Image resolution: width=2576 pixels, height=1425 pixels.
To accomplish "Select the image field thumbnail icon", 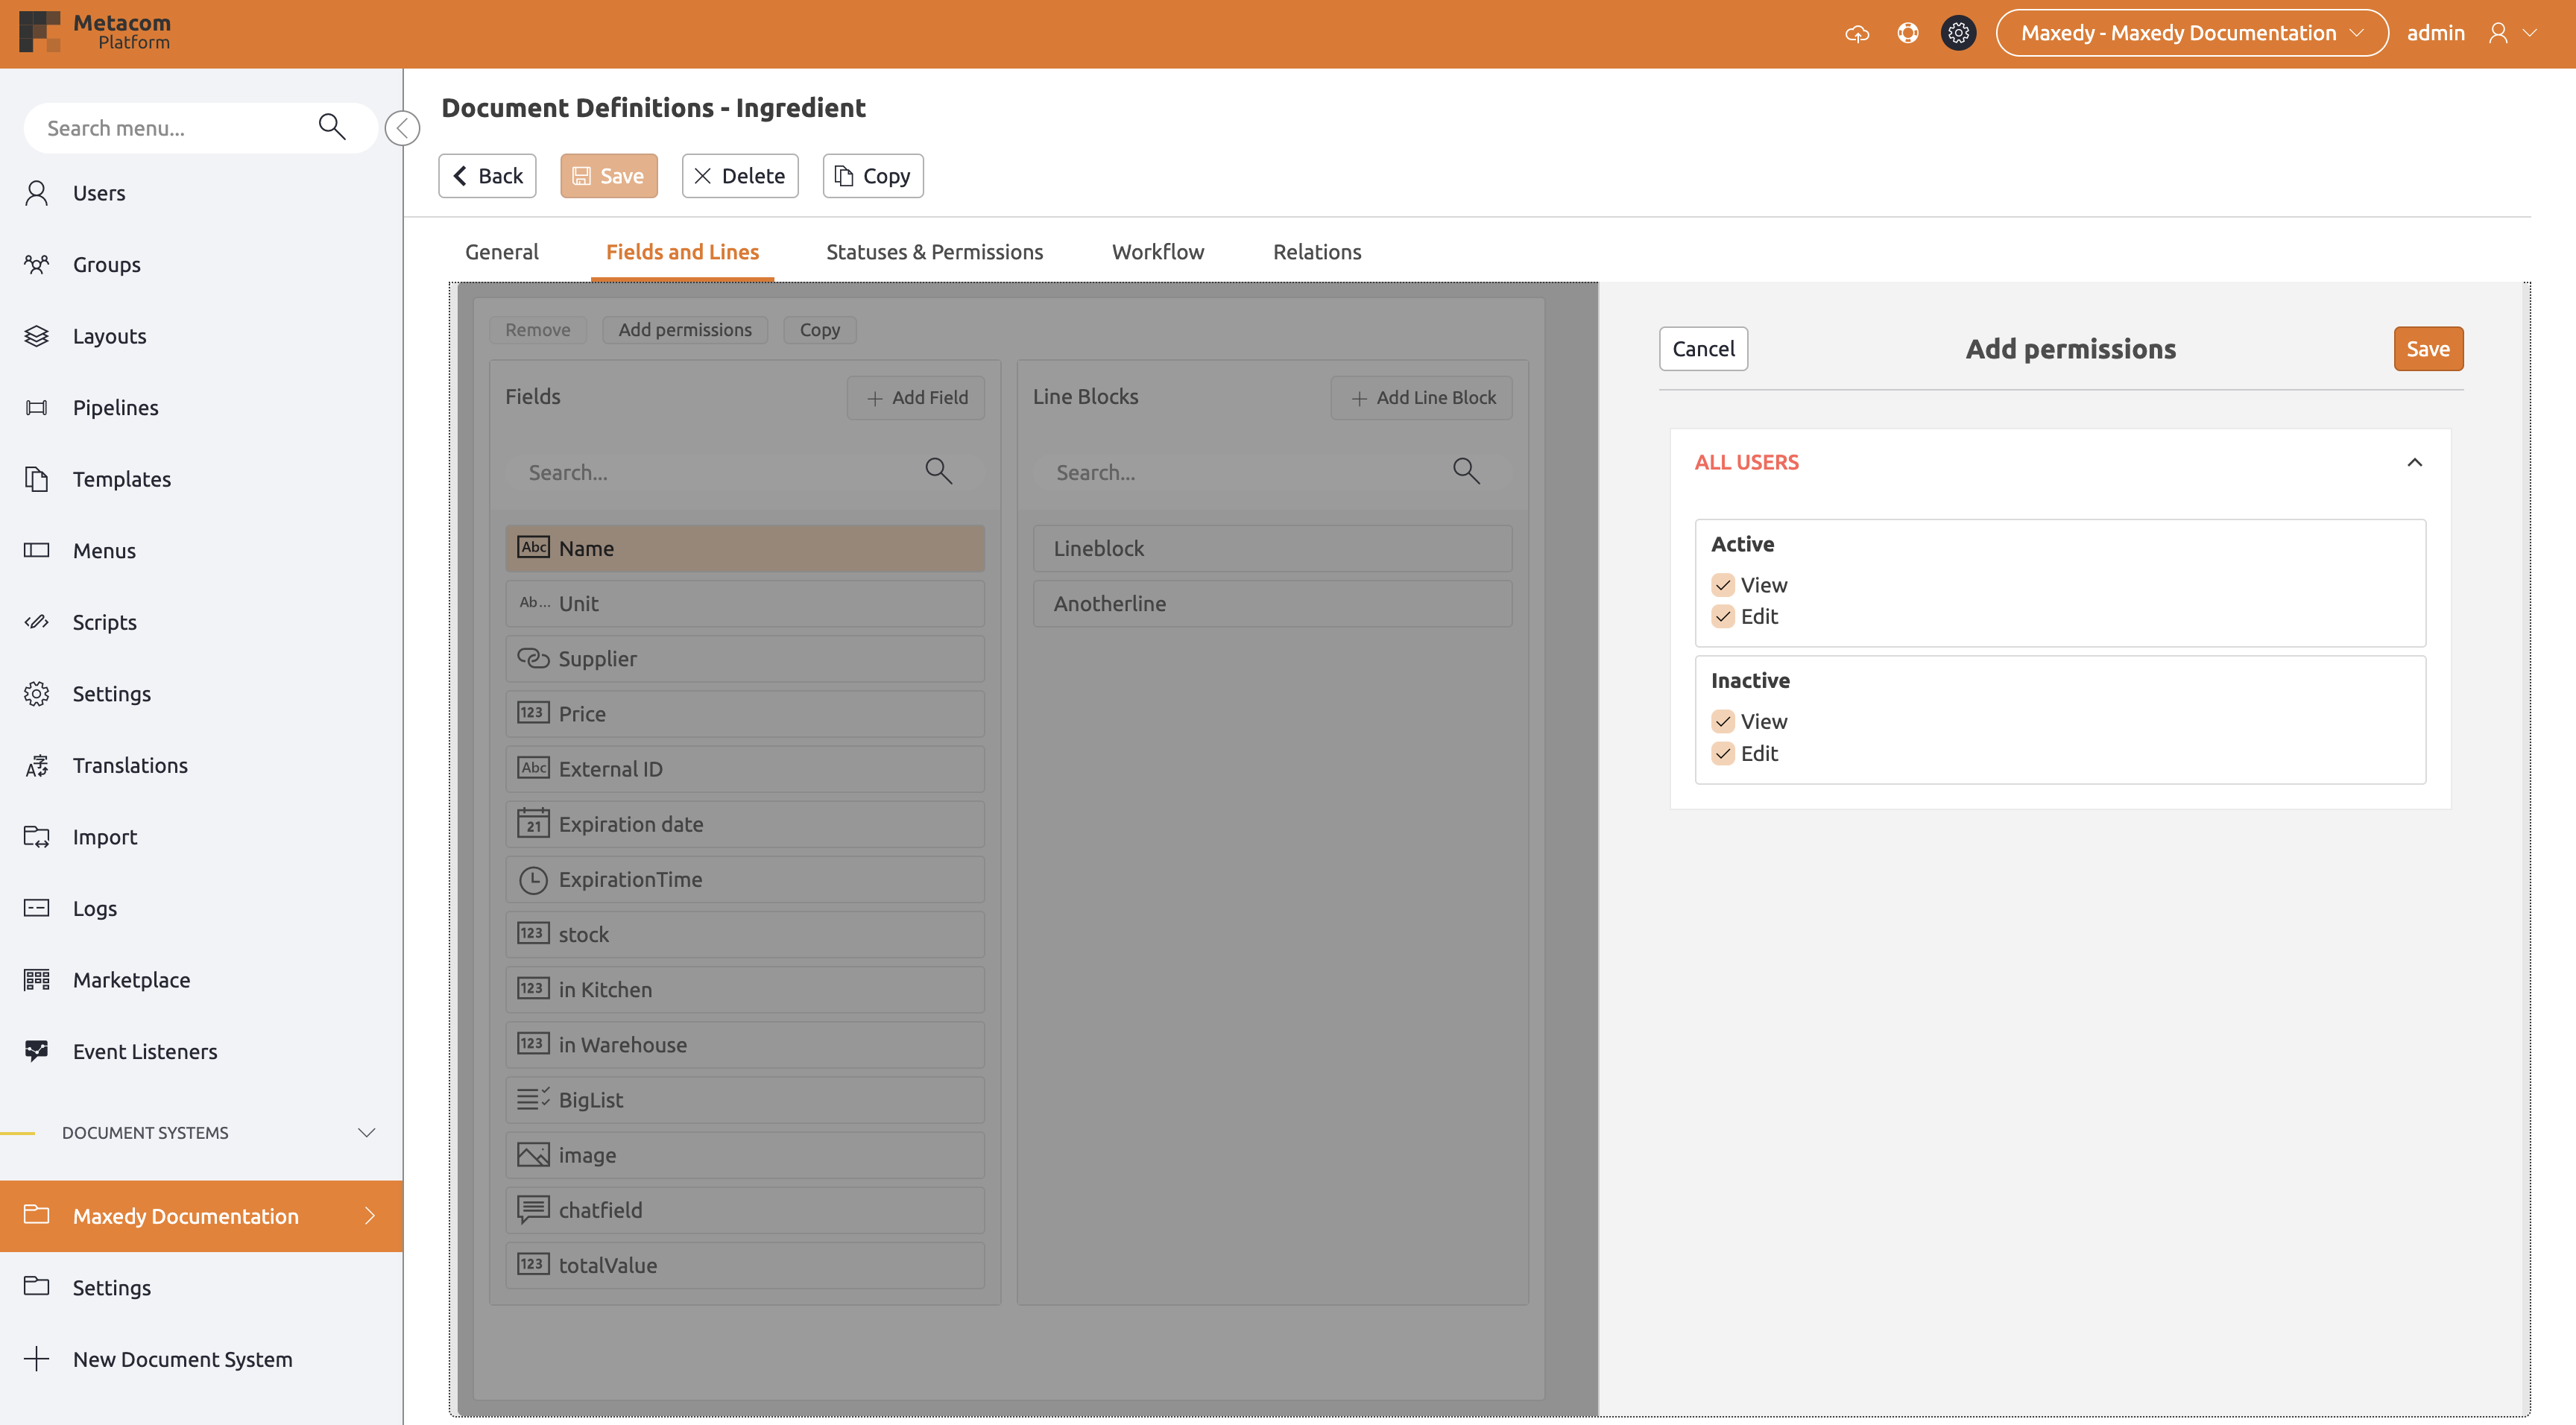I will pyautogui.click(x=532, y=1154).
